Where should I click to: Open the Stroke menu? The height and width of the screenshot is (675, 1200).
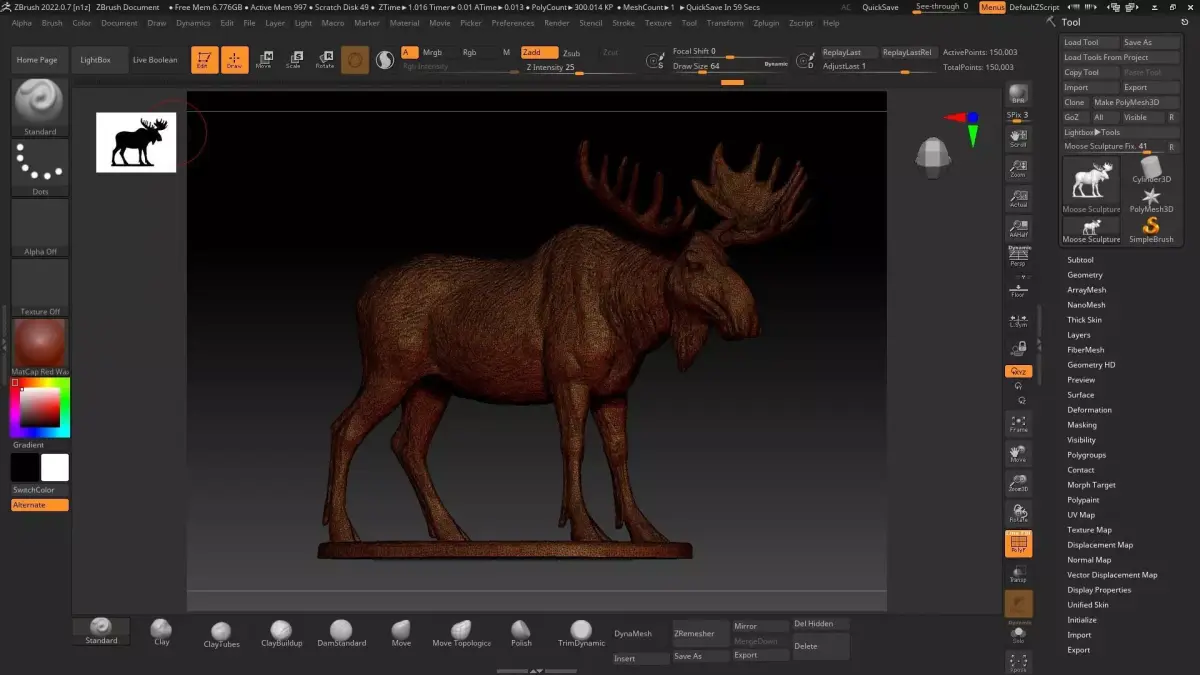(623, 23)
